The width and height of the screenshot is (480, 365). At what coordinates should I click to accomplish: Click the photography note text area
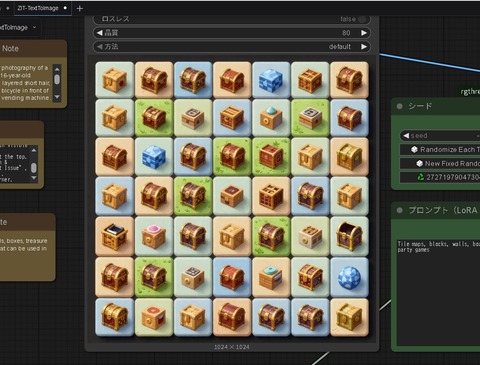(x=26, y=83)
